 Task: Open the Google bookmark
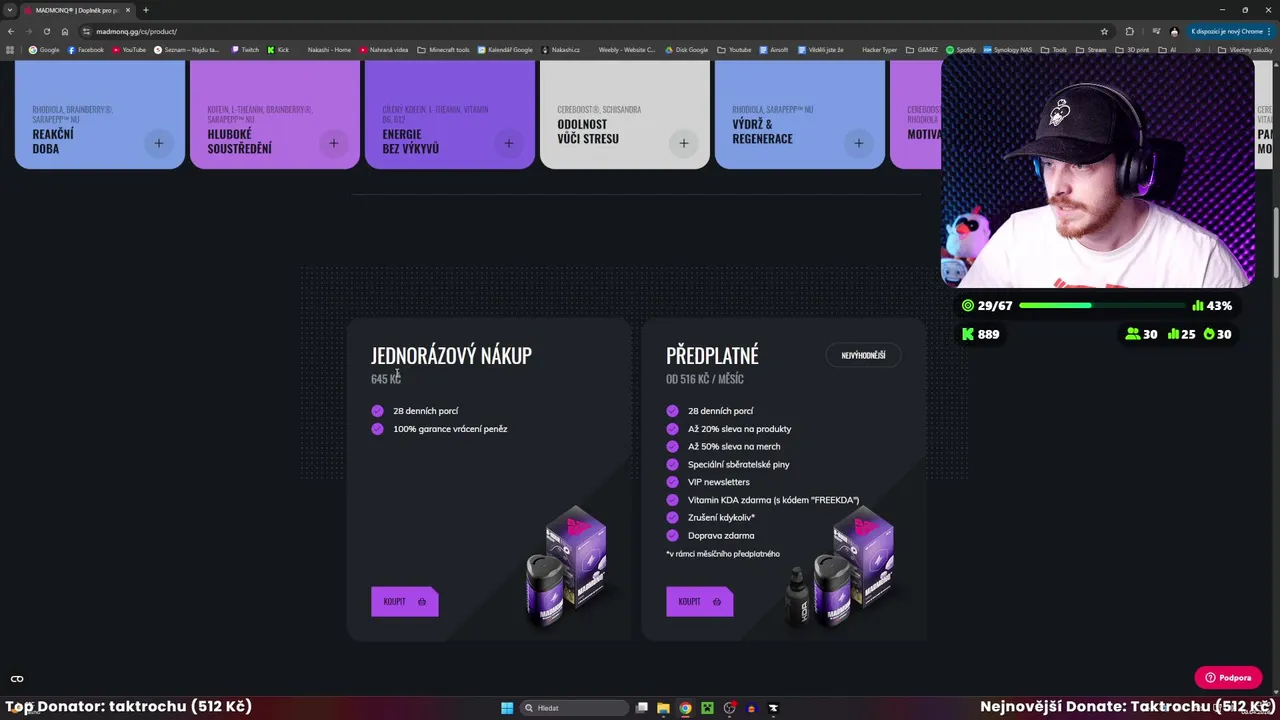pyautogui.click(x=44, y=50)
